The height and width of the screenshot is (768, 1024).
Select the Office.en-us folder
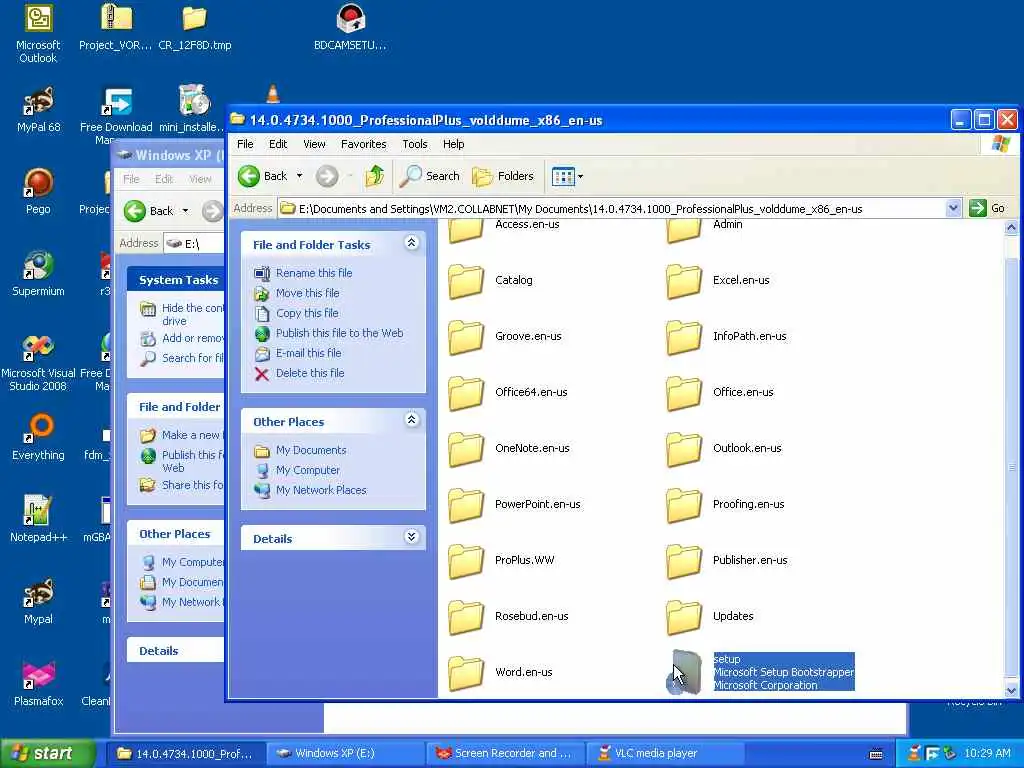pyautogui.click(x=720, y=393)
